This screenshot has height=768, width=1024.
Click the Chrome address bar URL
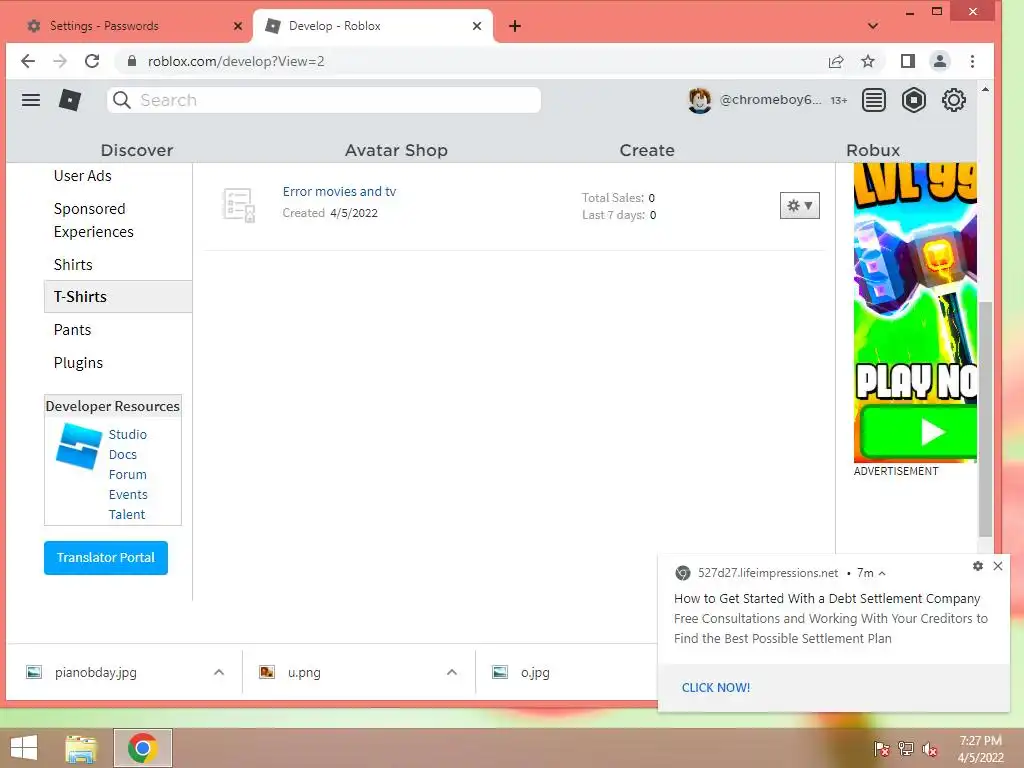click(236, 61)
